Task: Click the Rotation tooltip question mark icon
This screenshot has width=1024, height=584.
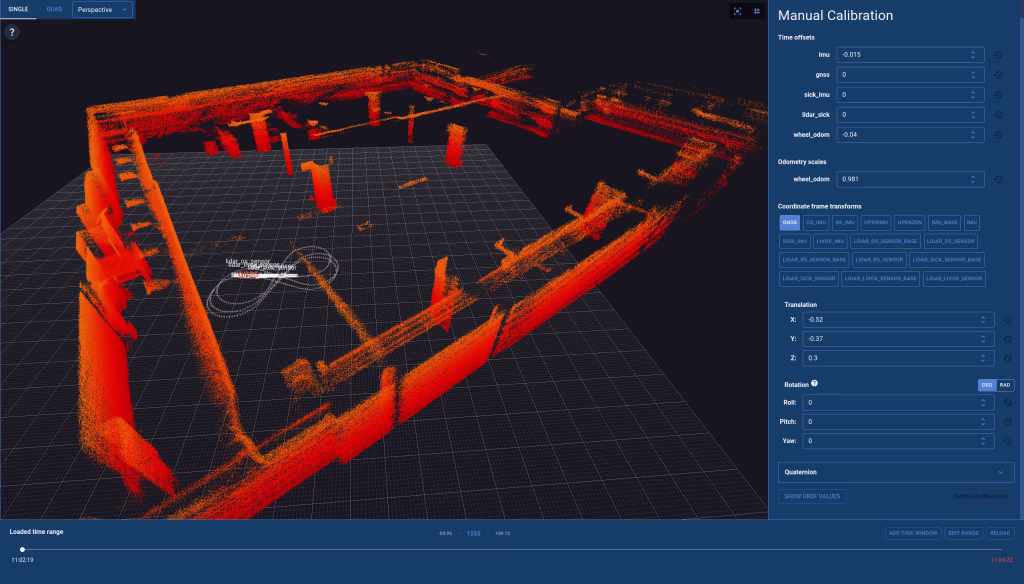Action: coord(815,384)
